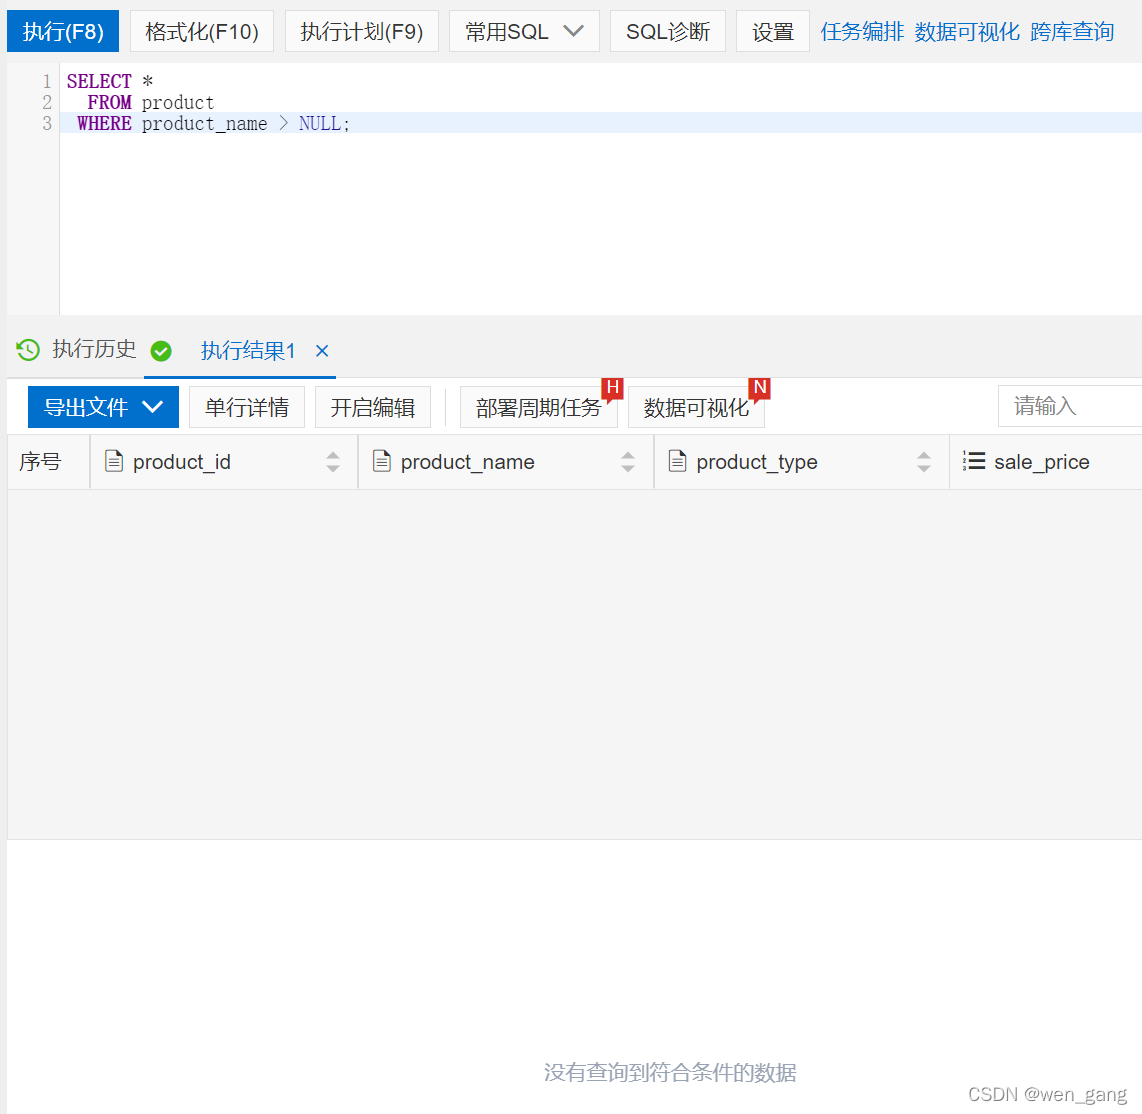This screenshot has height=1114, width=1142.
Task: Open the 常用SQL dropdown
Action: point(523,31)
